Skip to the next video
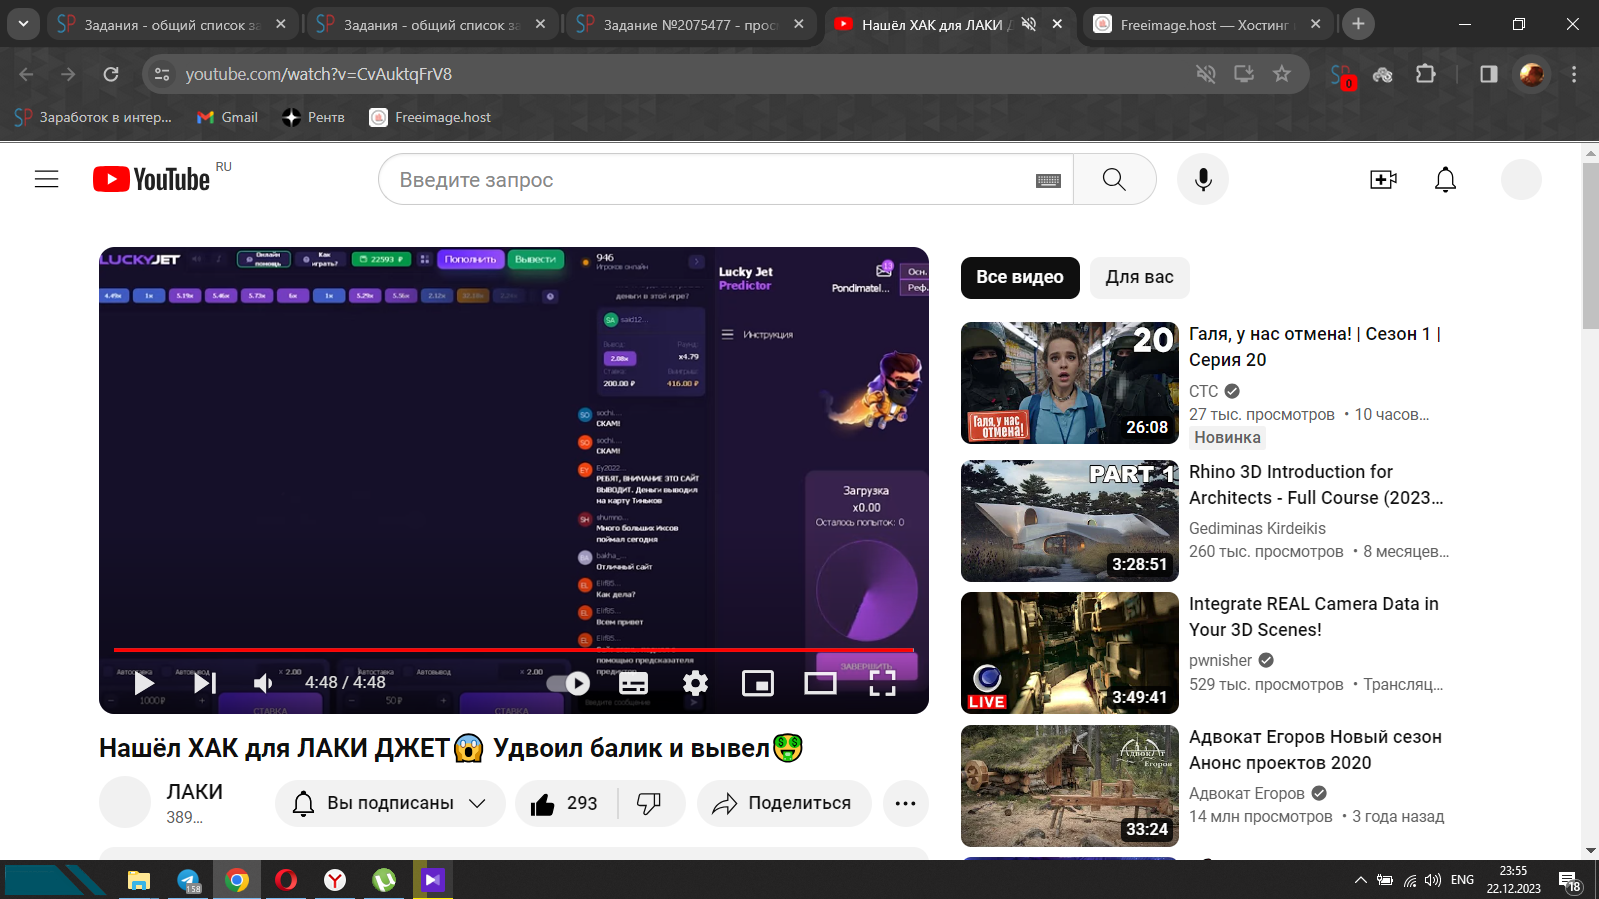The width and height of the screenshot is (1599, 899). coord(204,683)
